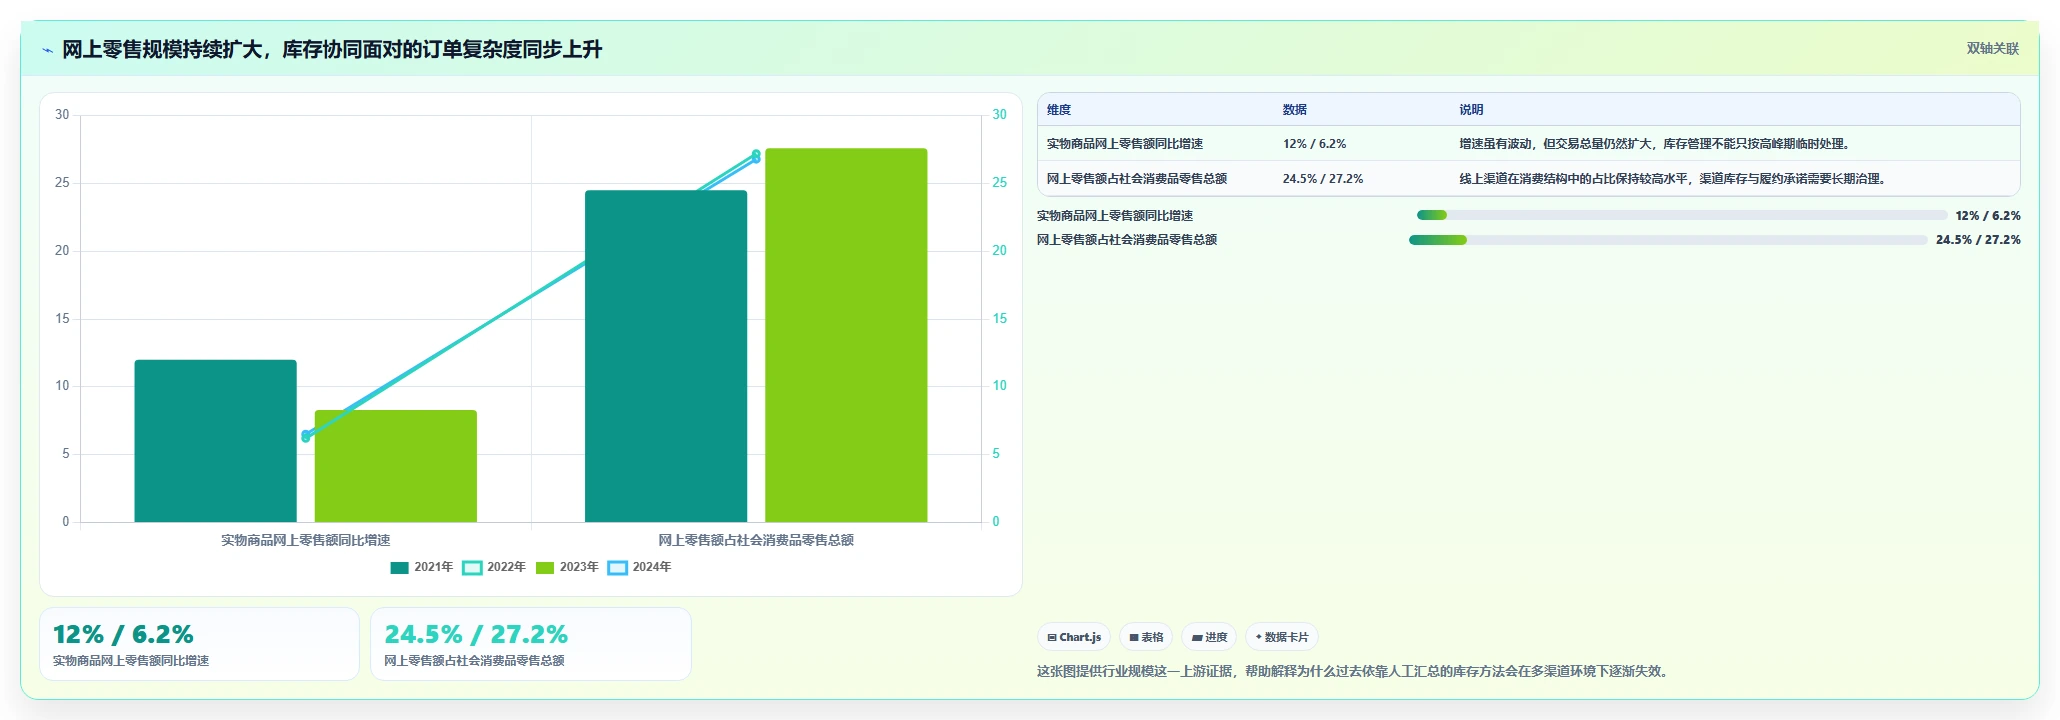Click the footer note starting 这张图提供行业规模
Image resolution: width=2060 pixels, height=720 pixels.
(x=1355, y=671)
